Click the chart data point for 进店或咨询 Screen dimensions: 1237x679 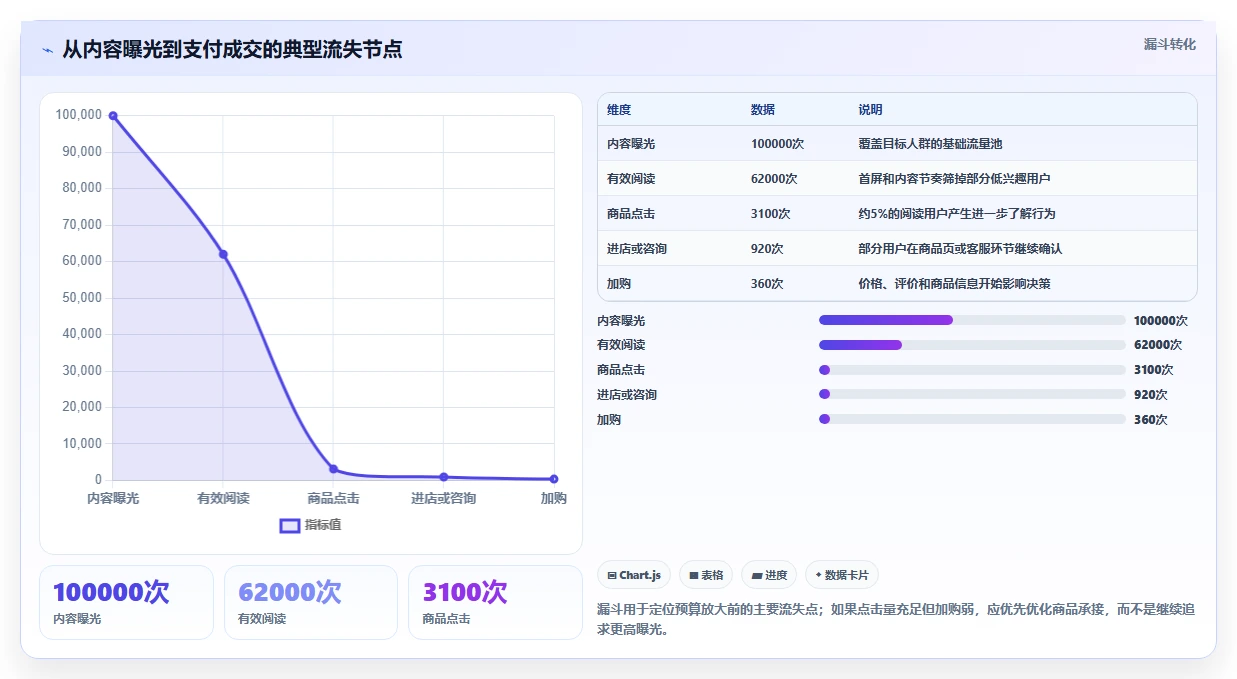pos(444,477)
